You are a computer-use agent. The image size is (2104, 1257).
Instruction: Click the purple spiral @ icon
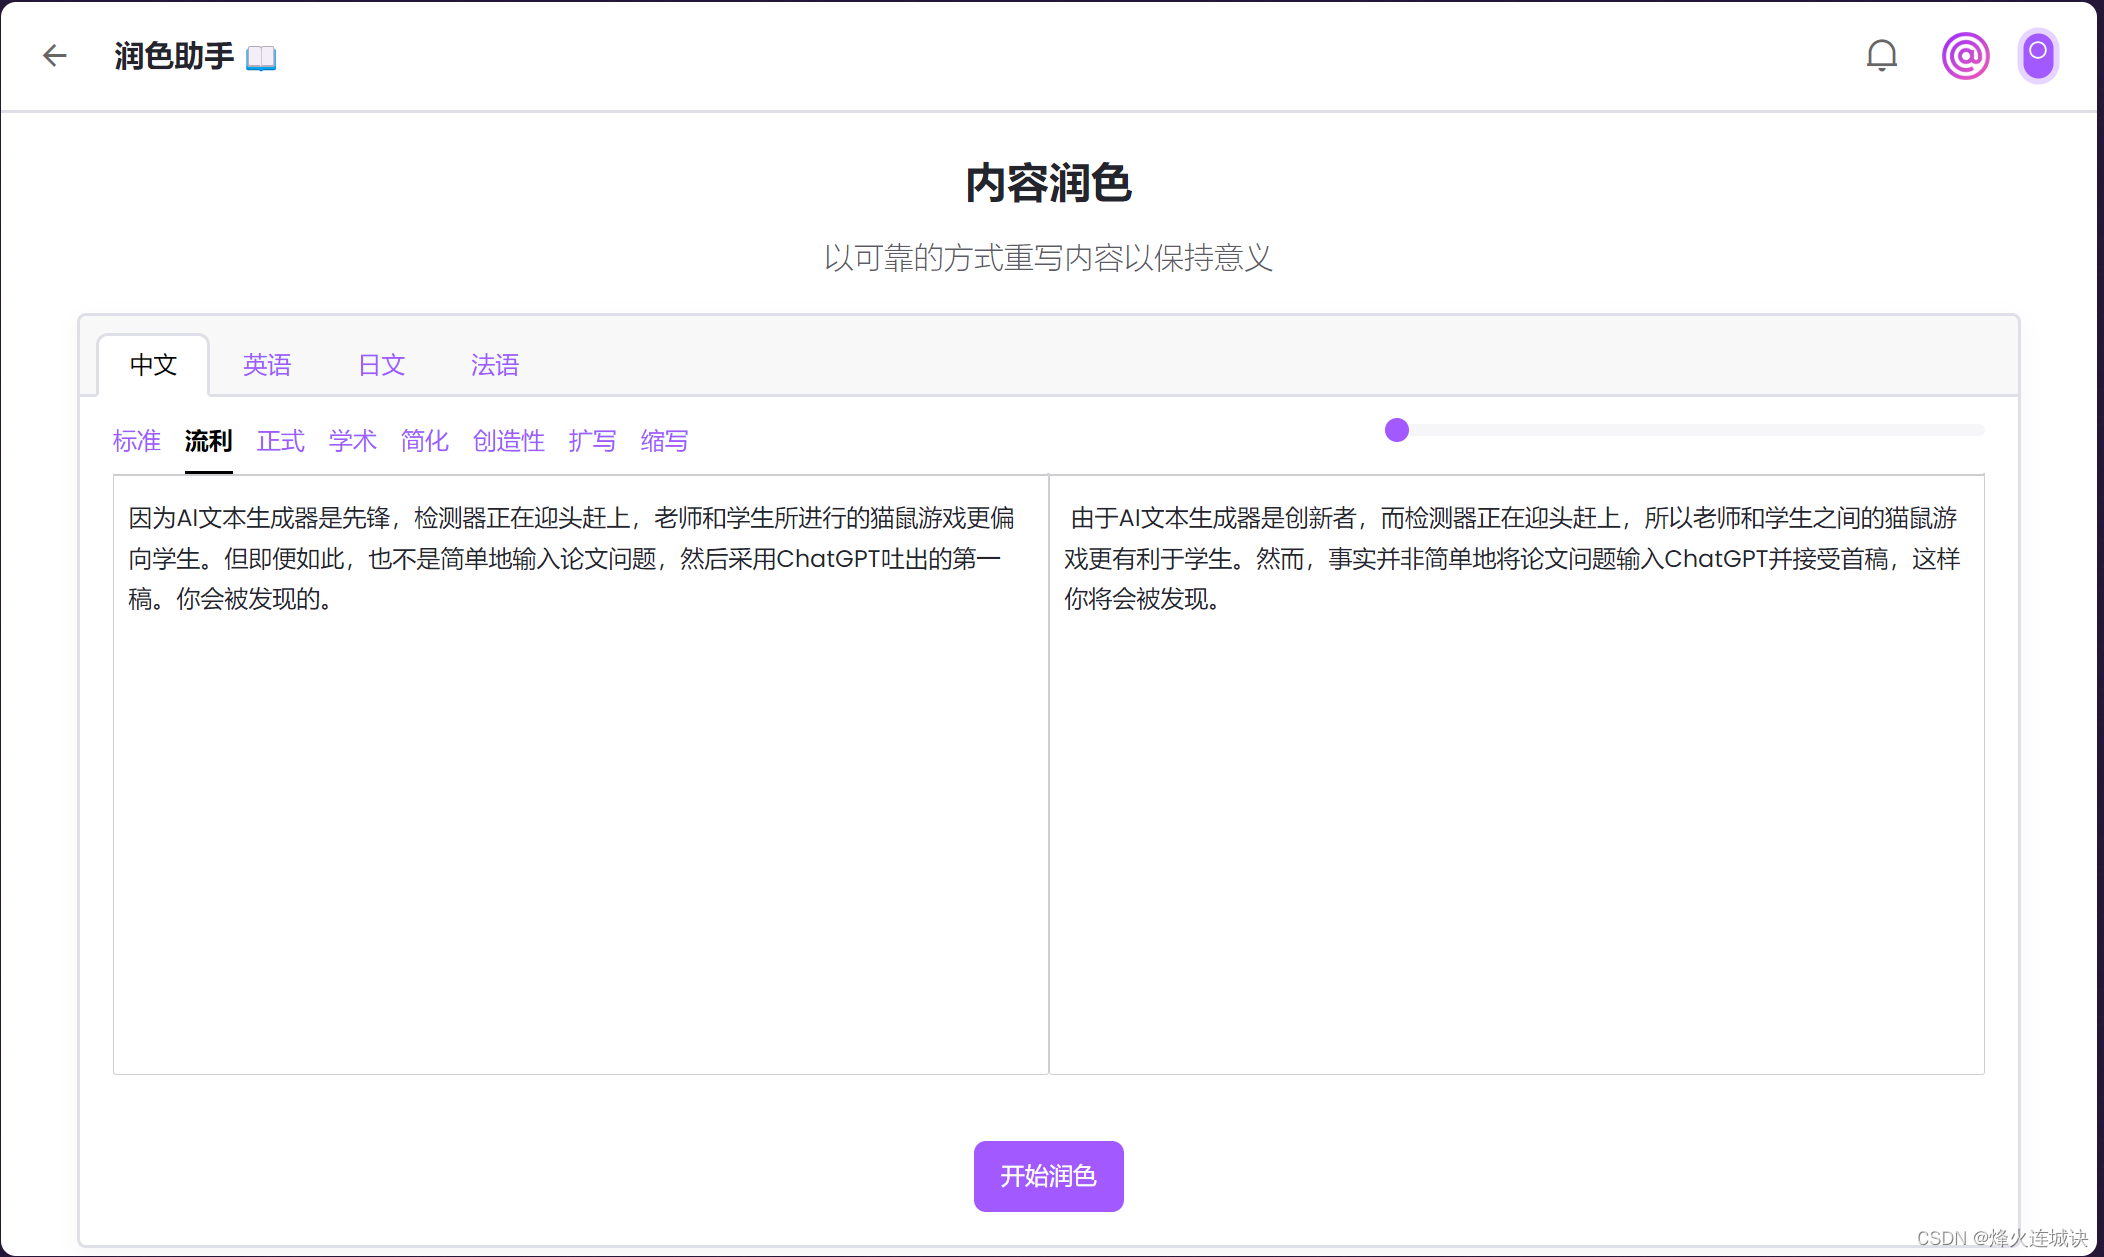click(x=1965, y=56)
